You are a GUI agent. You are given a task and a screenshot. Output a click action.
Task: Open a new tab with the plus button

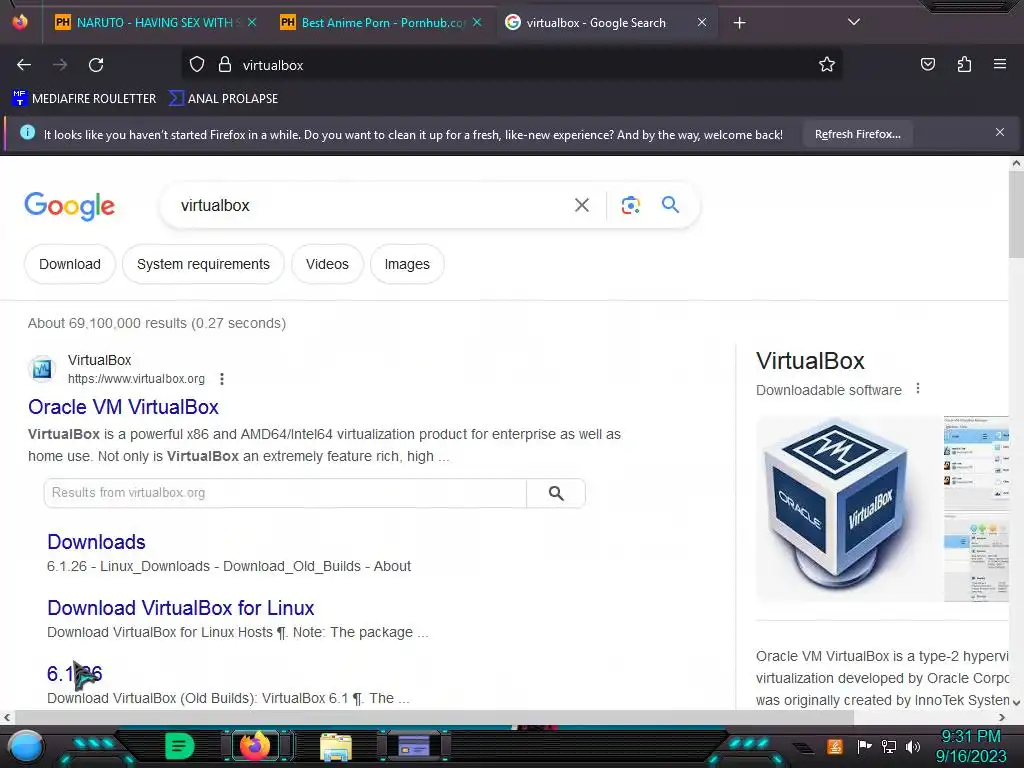739,23
